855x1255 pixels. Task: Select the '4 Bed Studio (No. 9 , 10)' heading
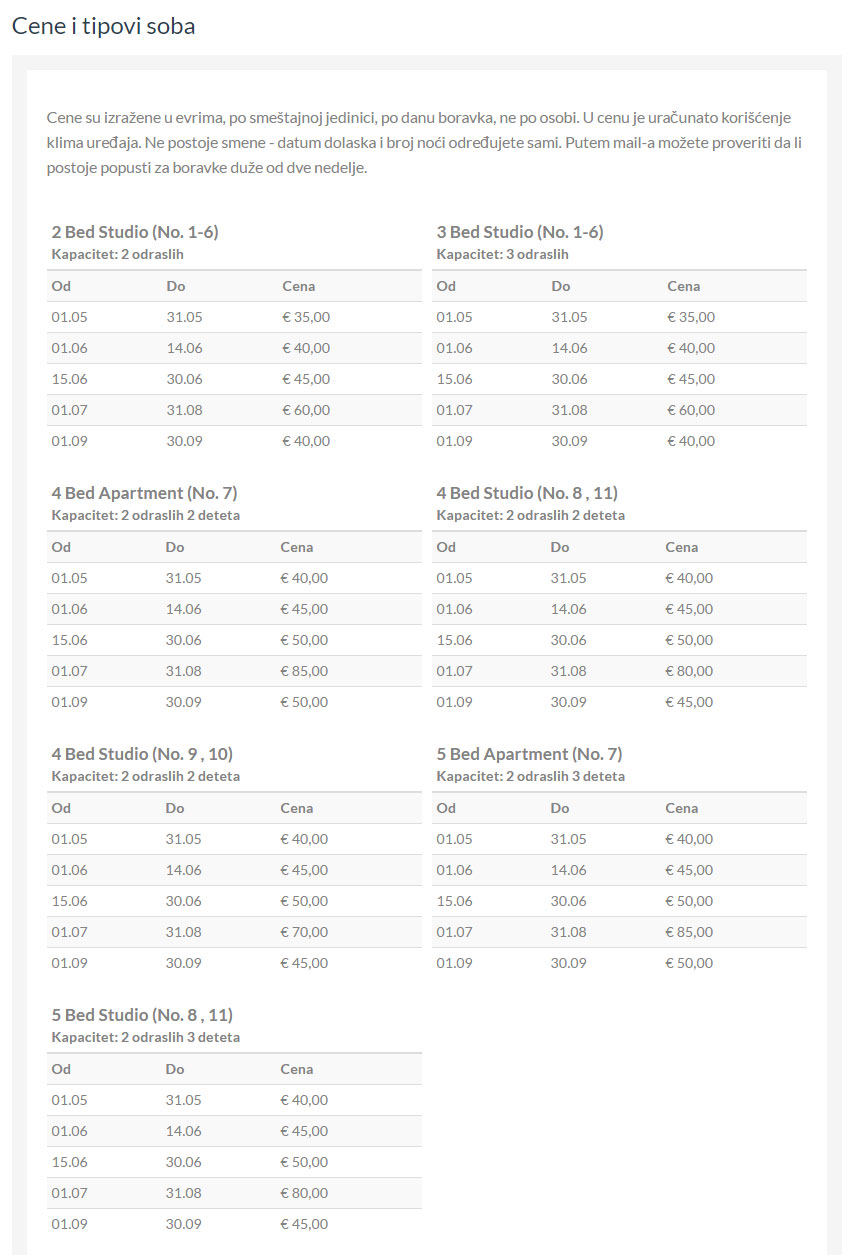pyautogui.click(x=142, y=754)
